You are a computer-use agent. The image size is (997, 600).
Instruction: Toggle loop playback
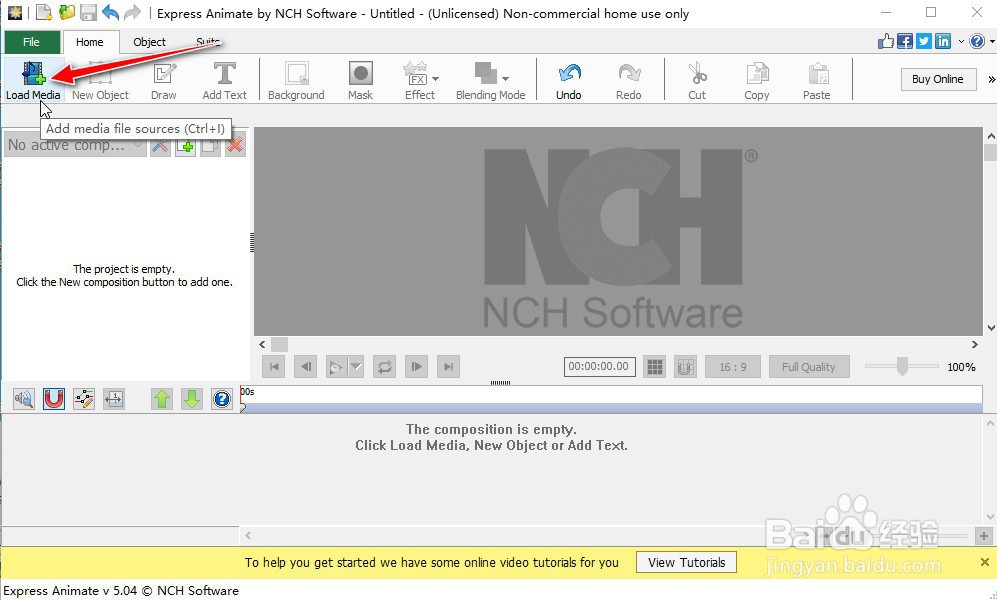tap(385, 367)
